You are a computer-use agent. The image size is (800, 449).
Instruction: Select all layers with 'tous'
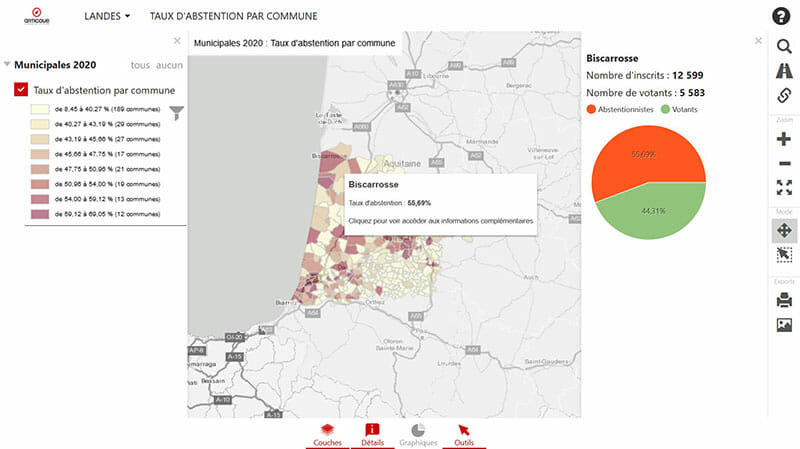[x=140, y=65]
